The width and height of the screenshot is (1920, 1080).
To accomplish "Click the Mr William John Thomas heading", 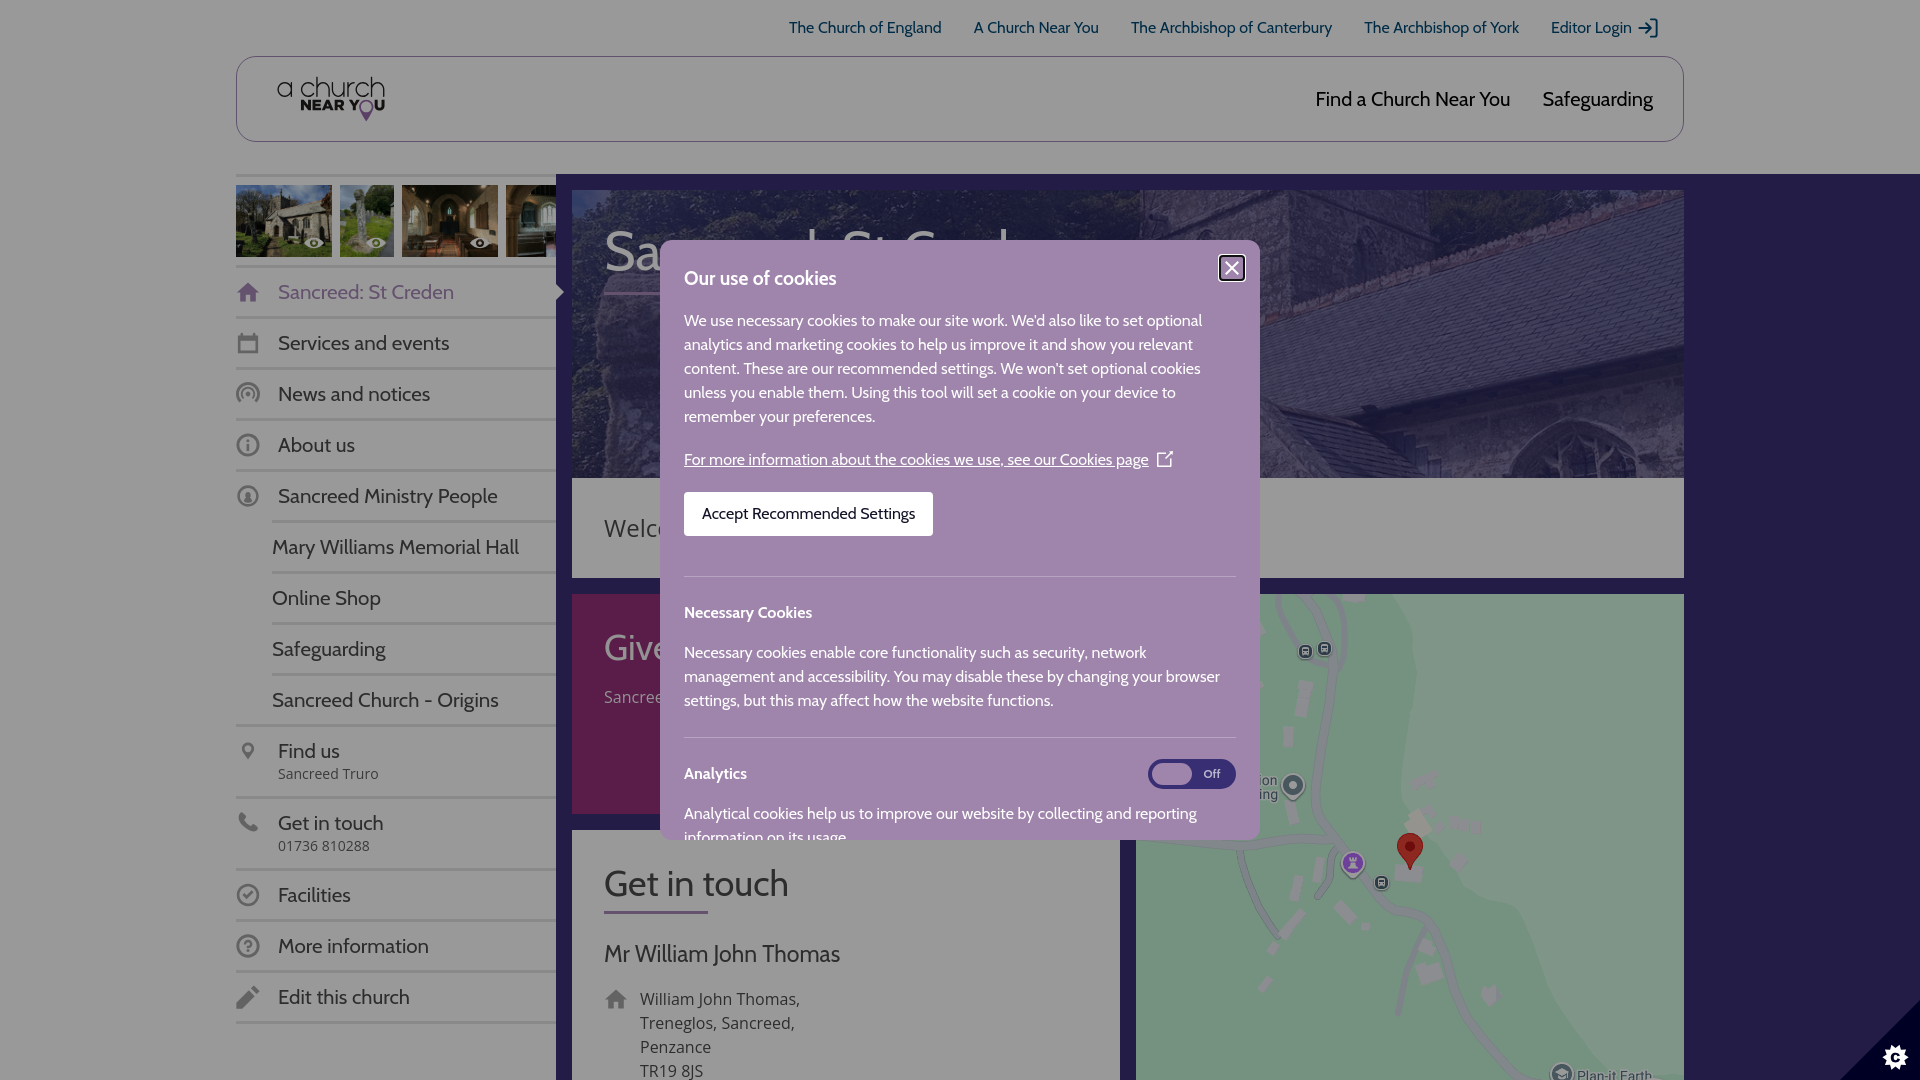I will (722, 954).
